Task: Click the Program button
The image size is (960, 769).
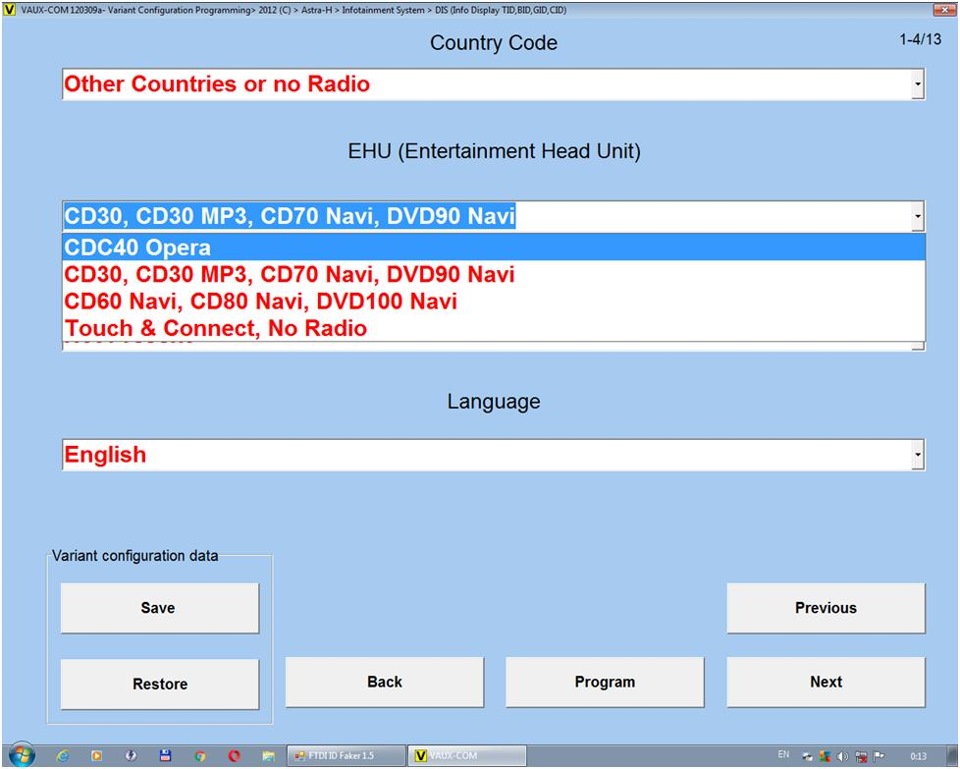Action: [605, 682]
